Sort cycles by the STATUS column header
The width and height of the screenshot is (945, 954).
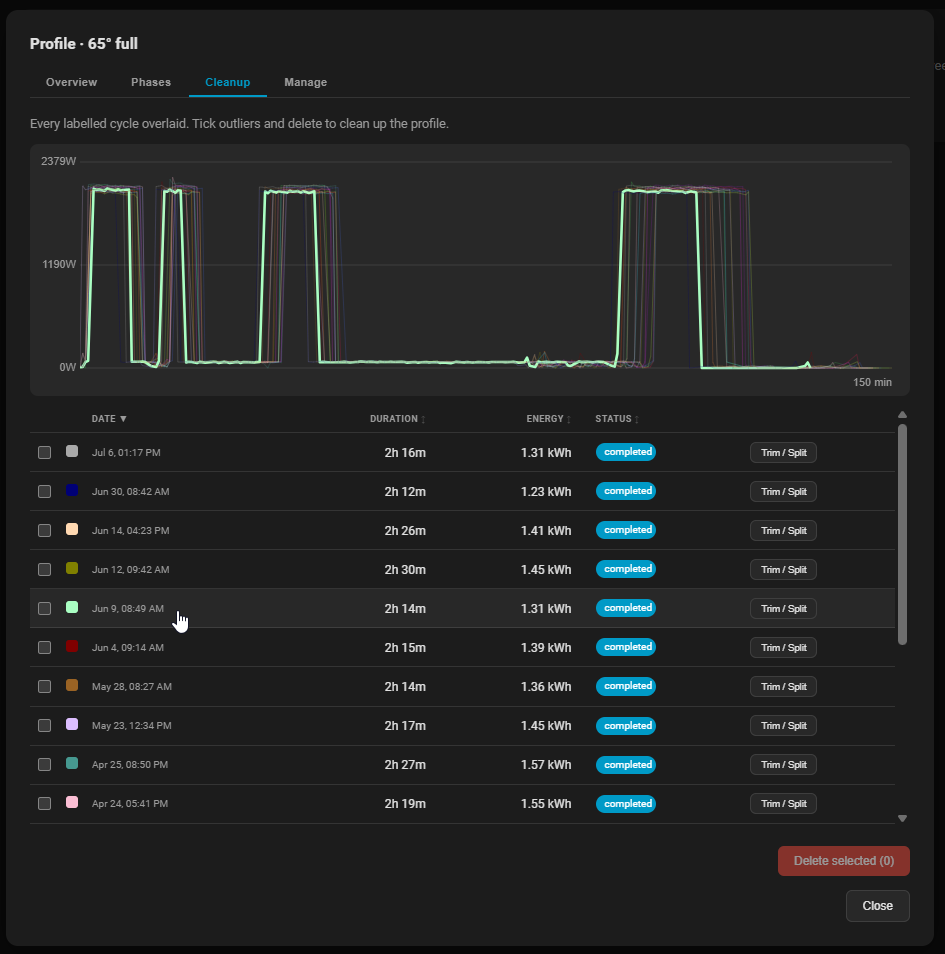[x=617, y=419]
